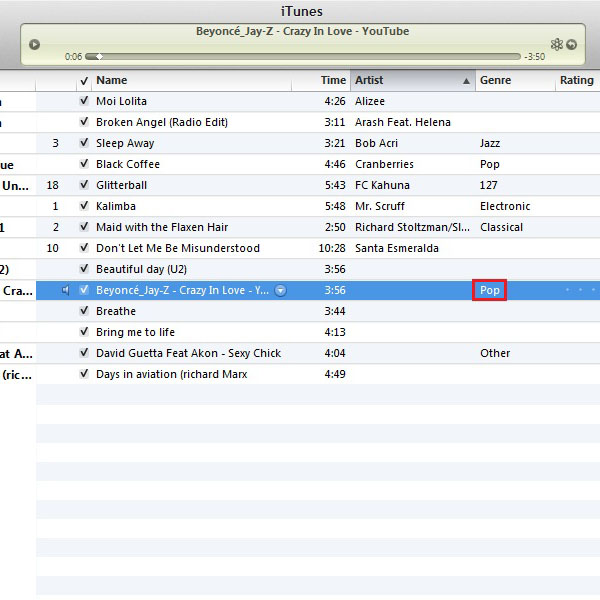Screen dimensions: 600x600
Task: Select the song Breathe
Action: pyautogui.click(x=116, y=311)
